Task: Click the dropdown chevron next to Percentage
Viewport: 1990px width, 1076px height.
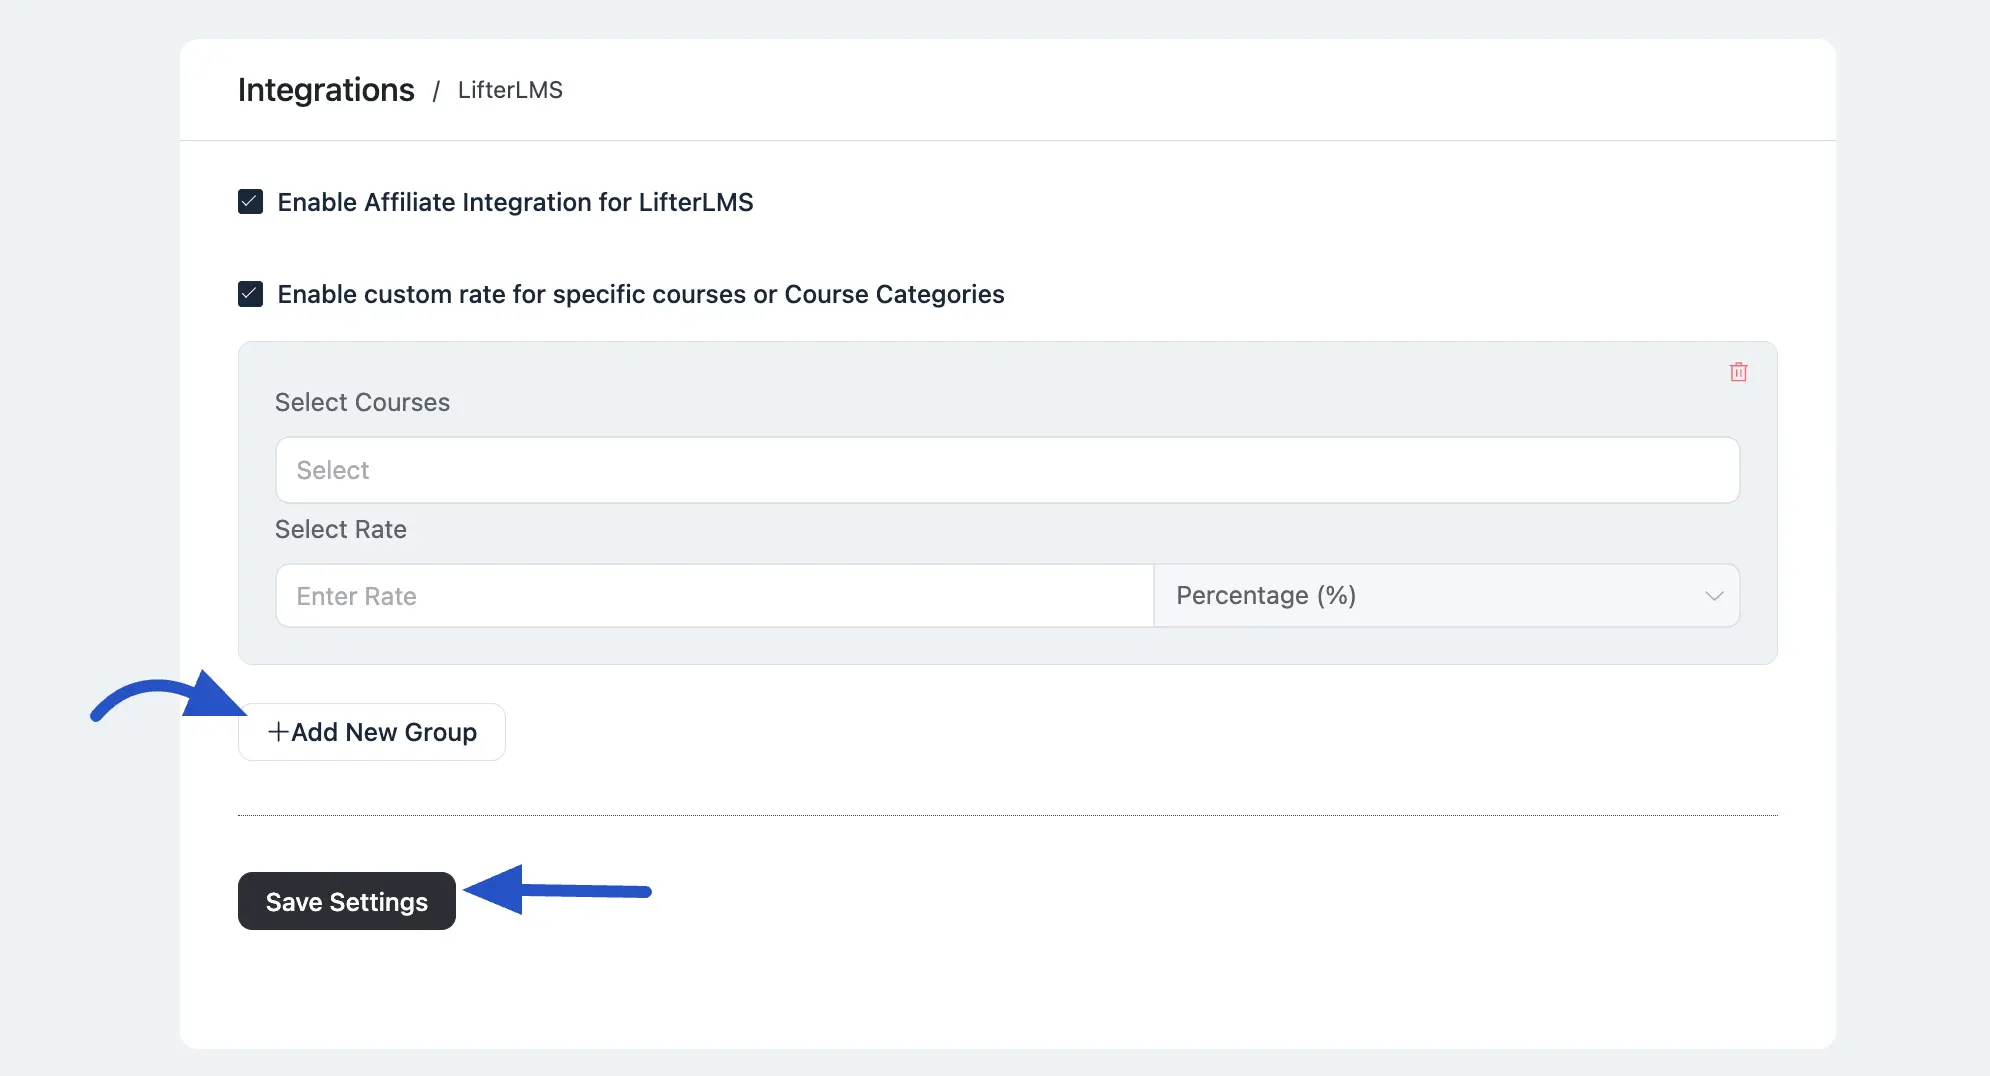Action: tap(1714, 595)
